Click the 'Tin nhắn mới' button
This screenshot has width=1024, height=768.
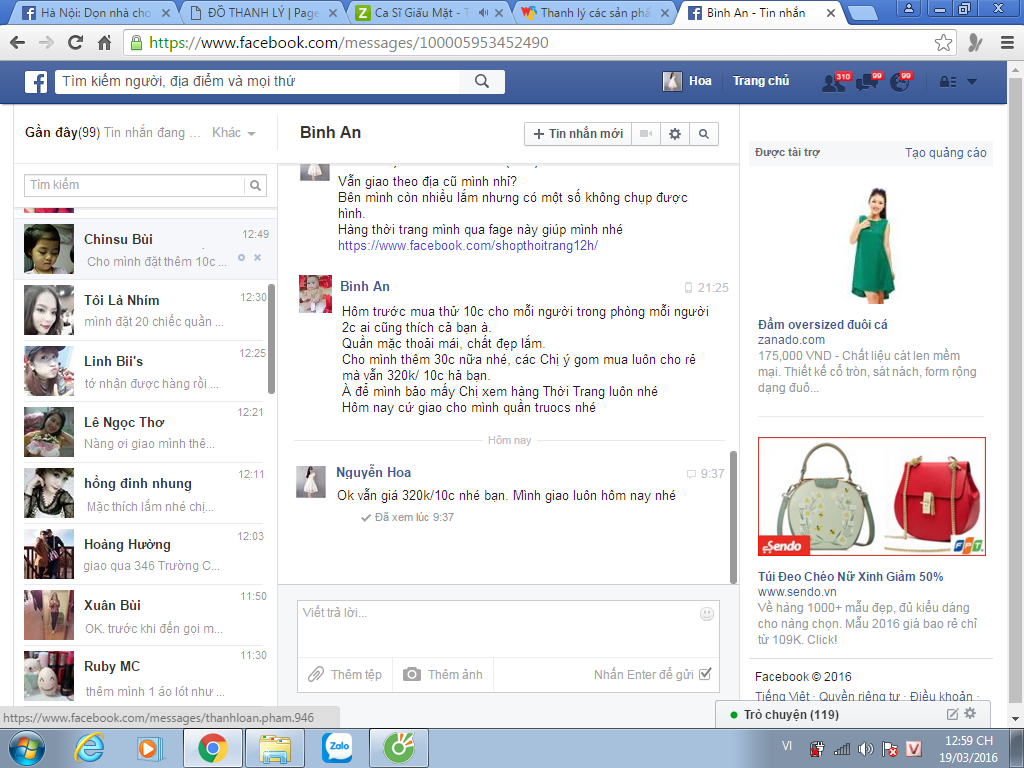coord(578,134)
